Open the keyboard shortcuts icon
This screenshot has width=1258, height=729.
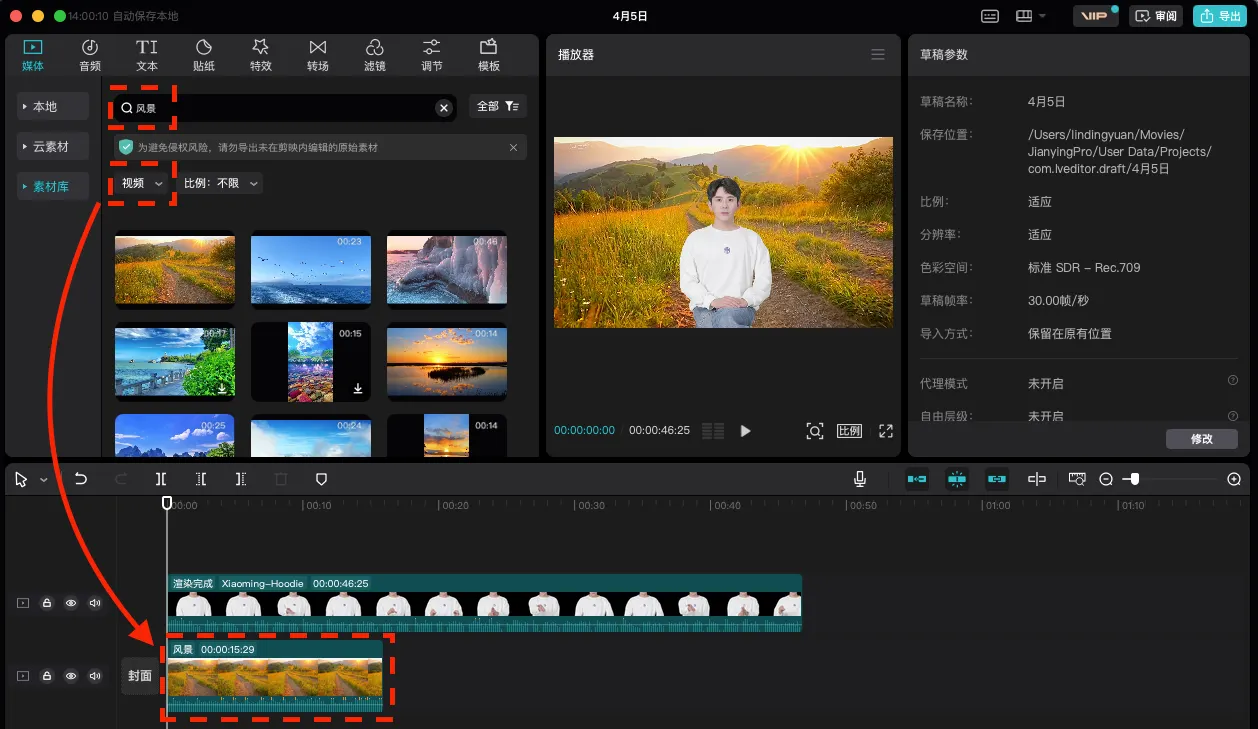(x=990, y=16)
